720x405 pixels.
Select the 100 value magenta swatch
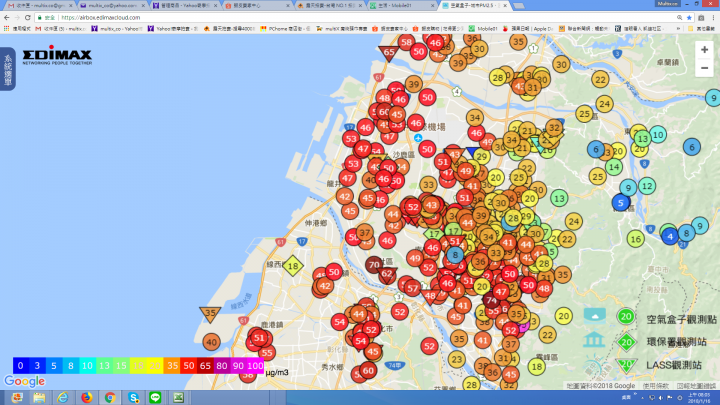click(x=255, y=366)
